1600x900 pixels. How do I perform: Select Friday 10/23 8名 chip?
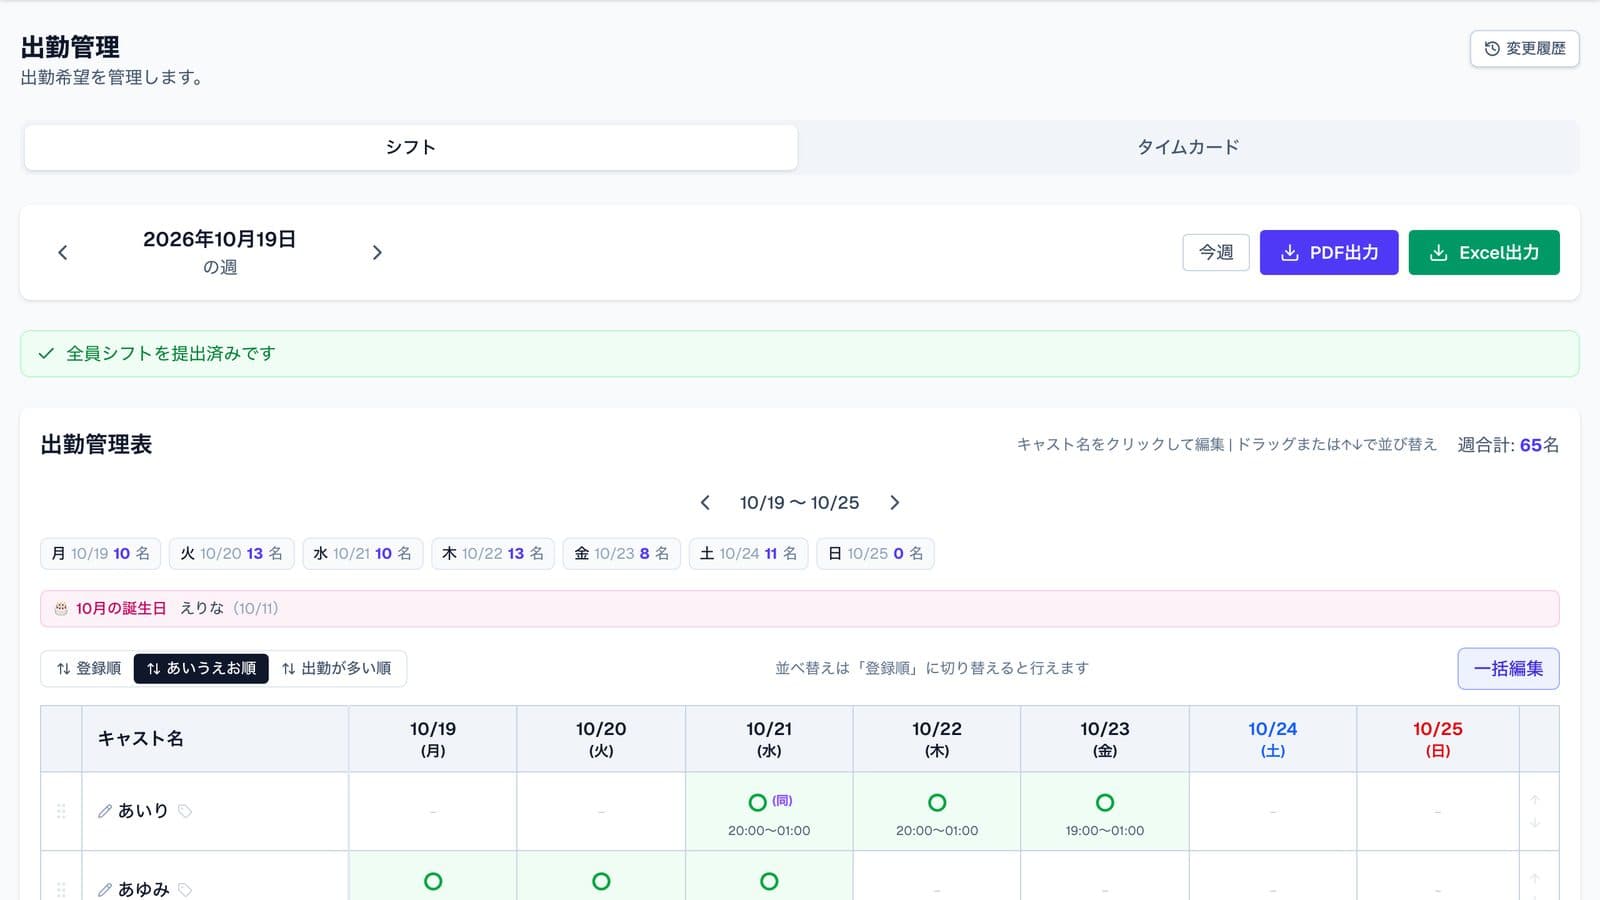[x=621, y=553]
